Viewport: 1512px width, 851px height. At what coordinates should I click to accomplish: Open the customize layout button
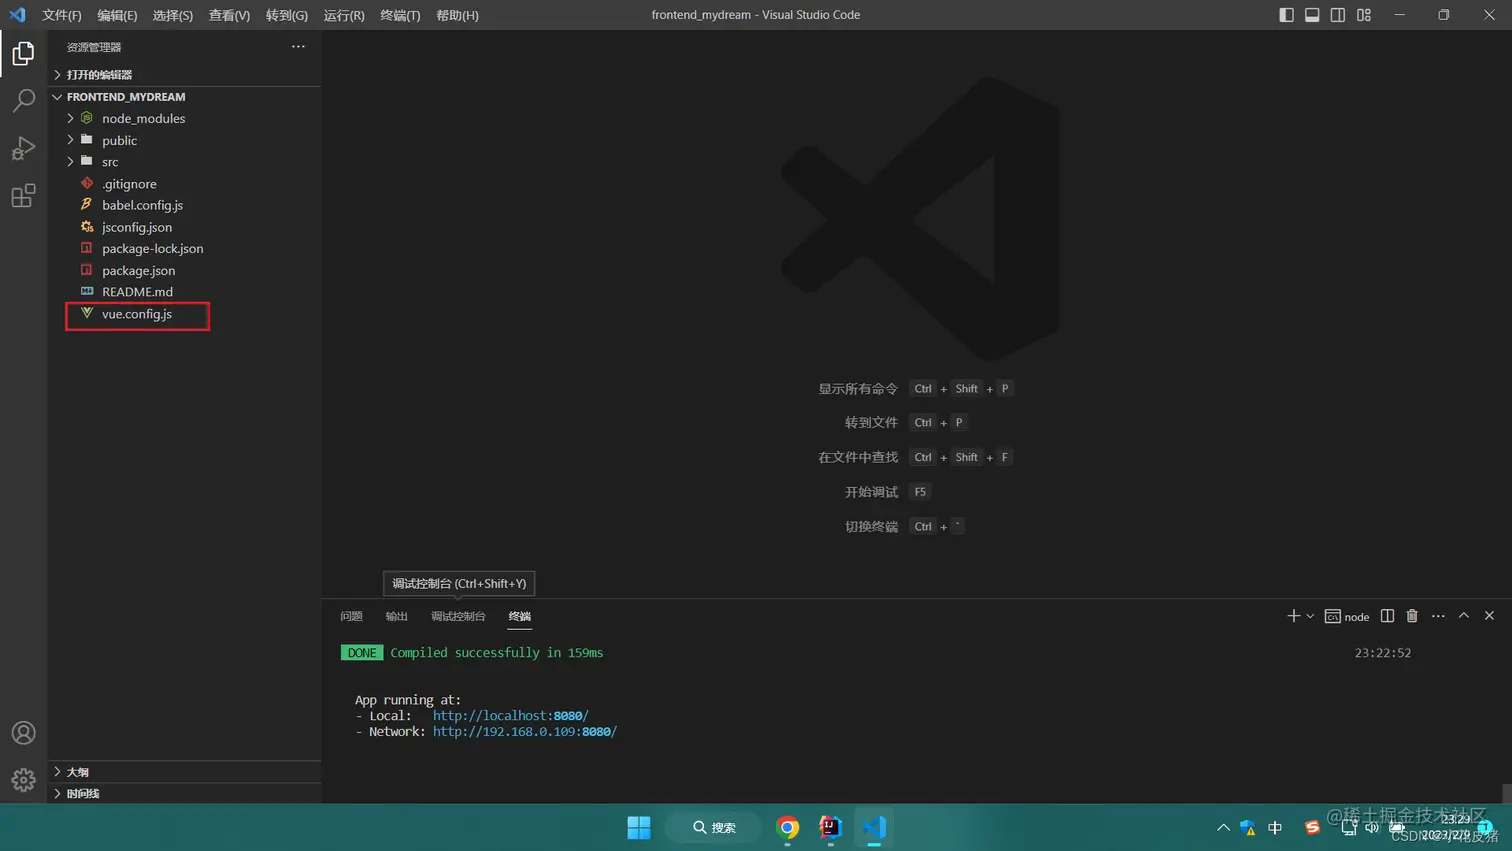(x=1364, y=15)
